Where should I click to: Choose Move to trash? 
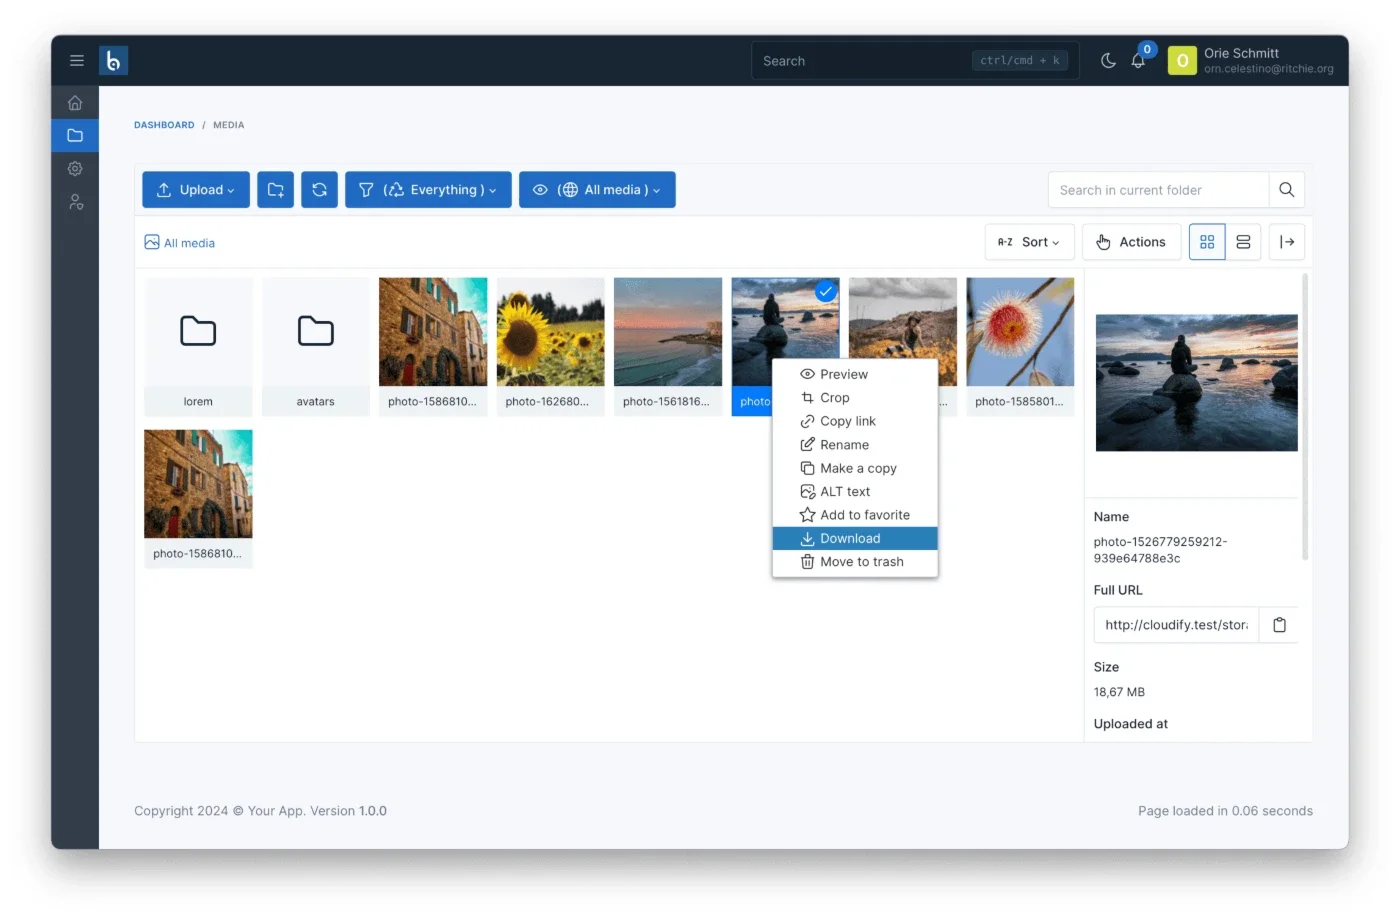[x=855, y=562]
